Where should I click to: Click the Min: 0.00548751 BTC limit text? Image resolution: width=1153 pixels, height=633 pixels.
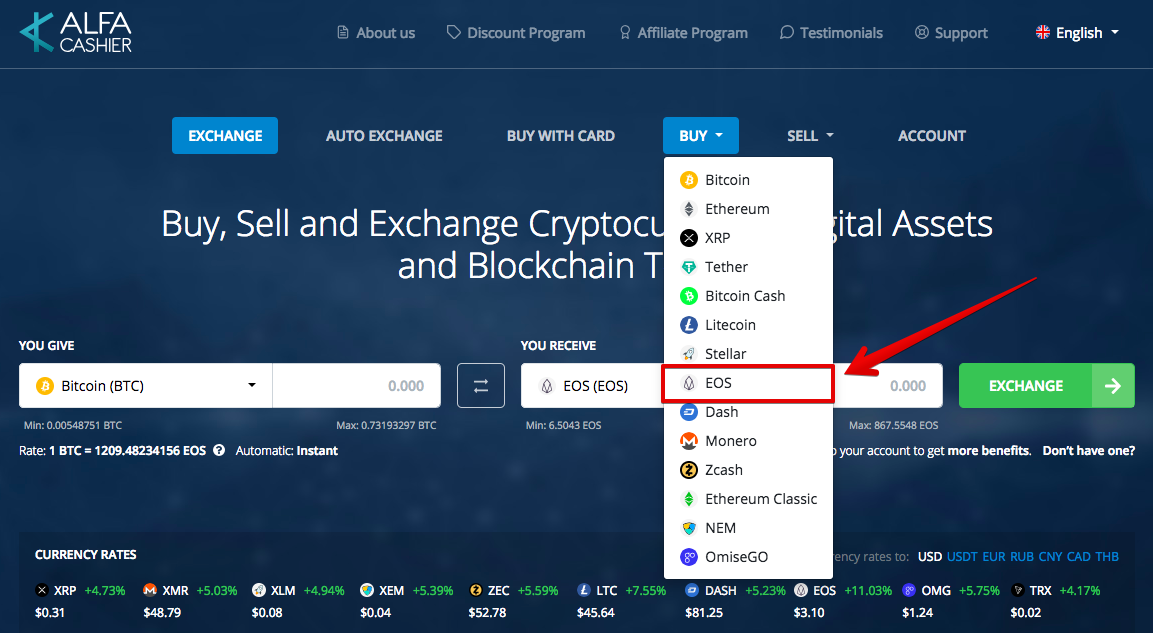click(x=73, y=425)
